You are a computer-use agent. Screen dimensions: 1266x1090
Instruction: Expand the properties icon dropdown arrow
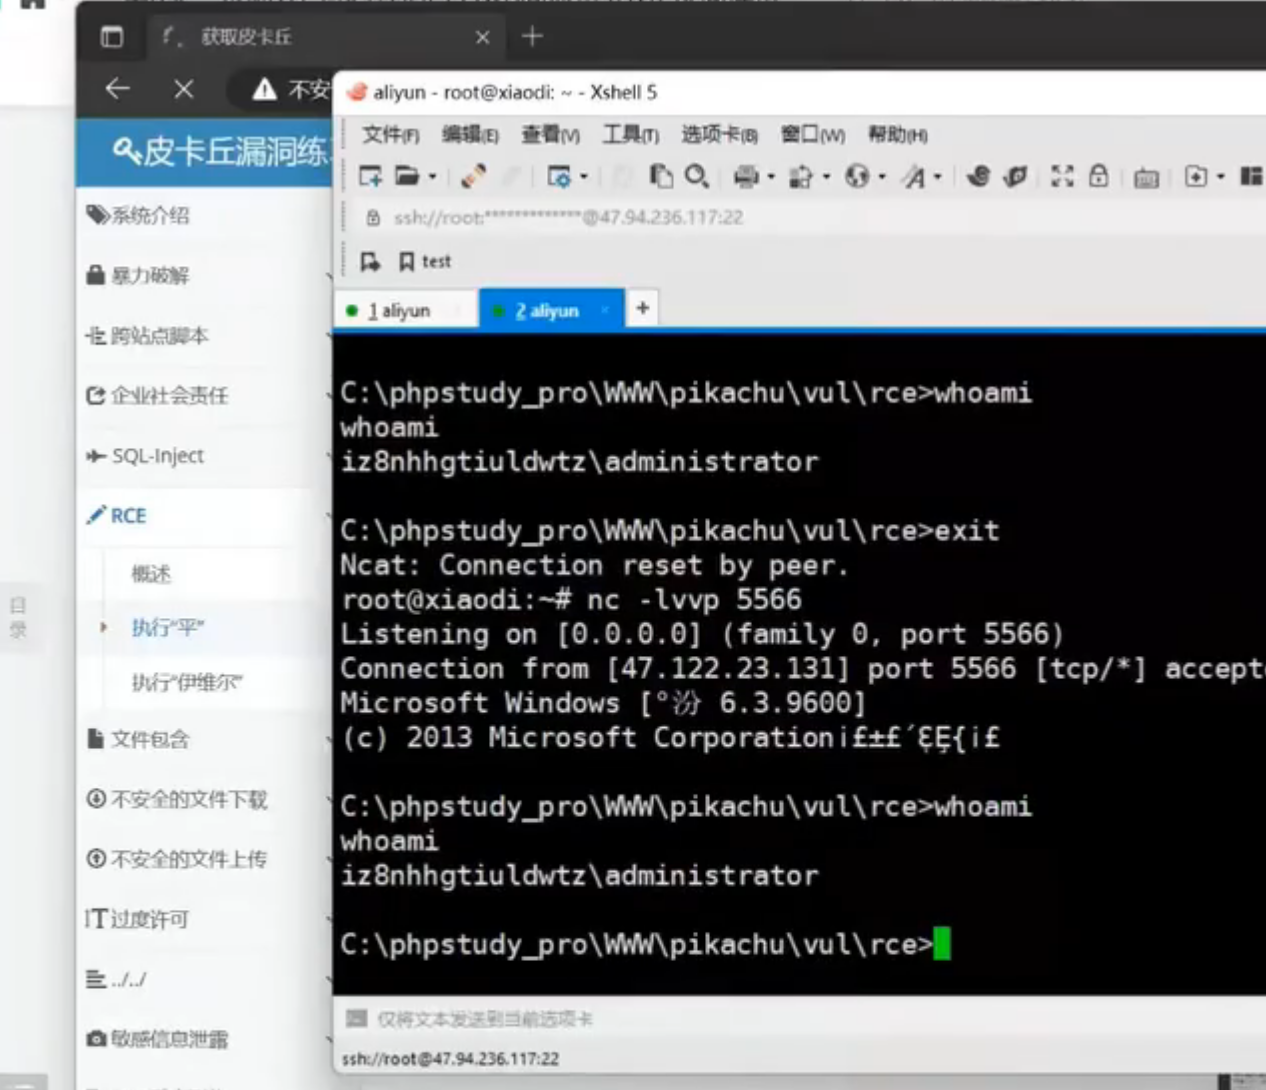(584, 177)
